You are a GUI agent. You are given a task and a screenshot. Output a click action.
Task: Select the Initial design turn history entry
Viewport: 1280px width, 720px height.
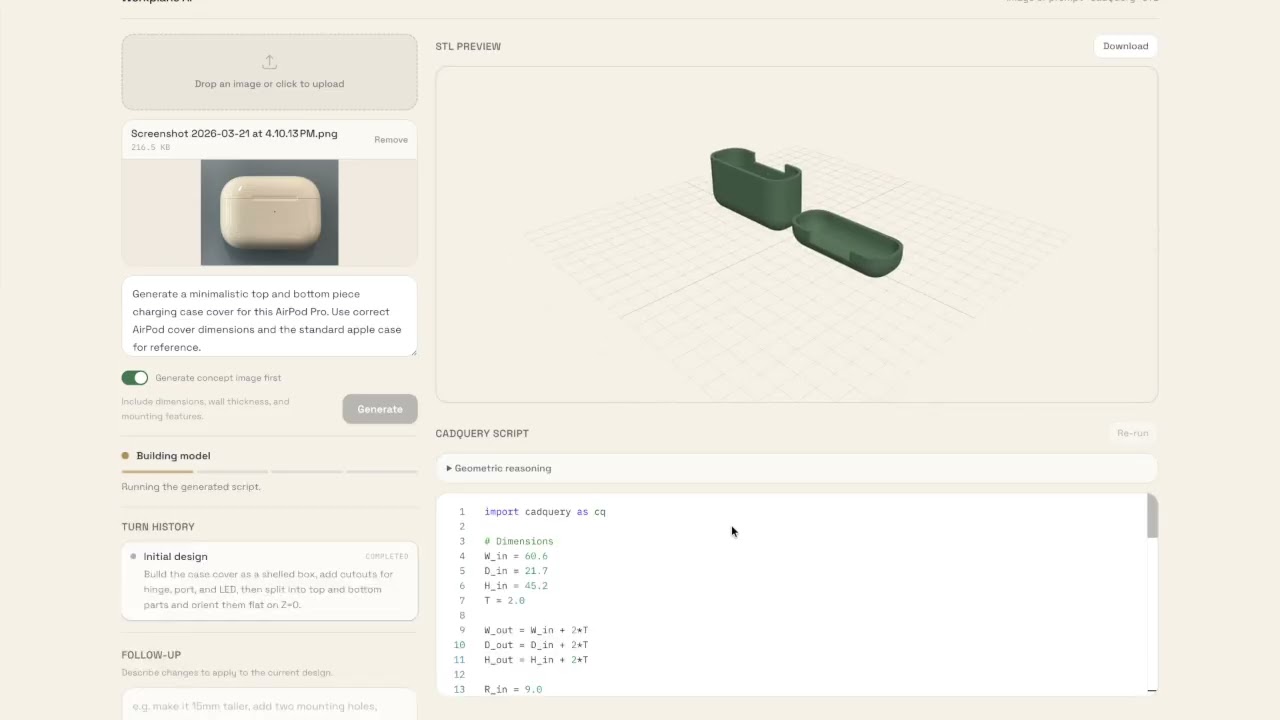tap(269, 581)
